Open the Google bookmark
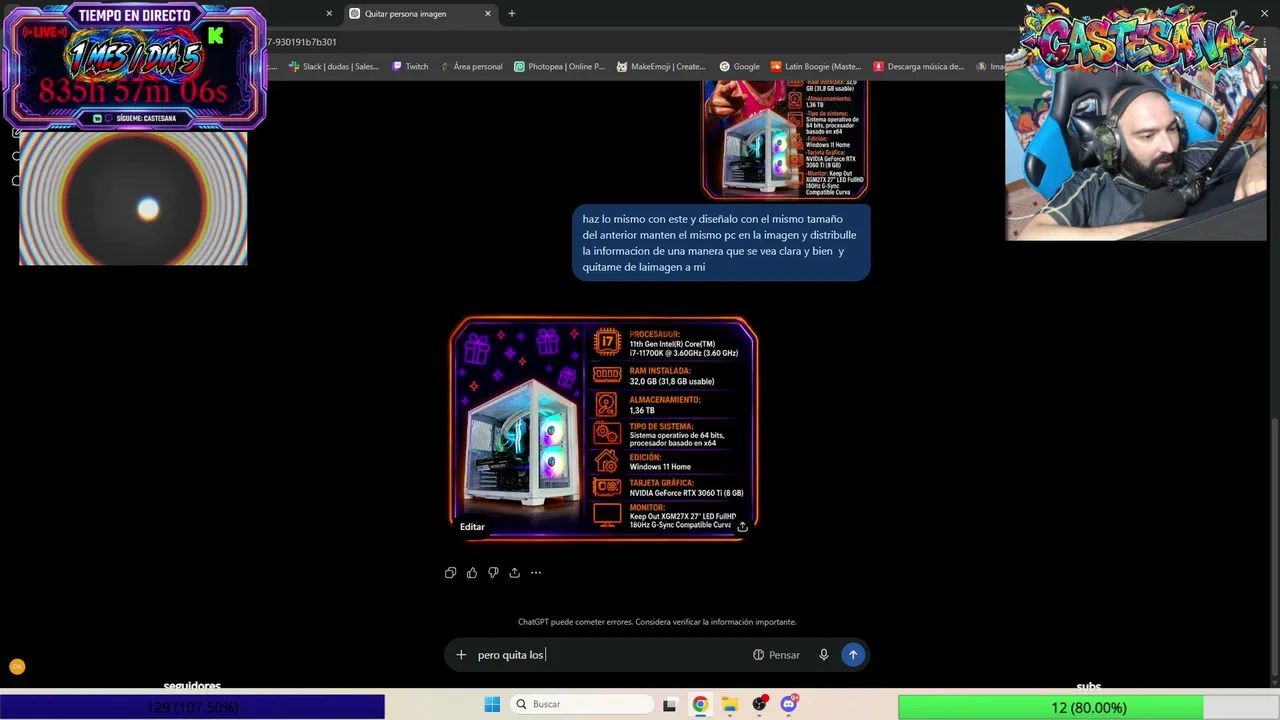The height and width of the screenshot is (720, 1280). [740, 67]
